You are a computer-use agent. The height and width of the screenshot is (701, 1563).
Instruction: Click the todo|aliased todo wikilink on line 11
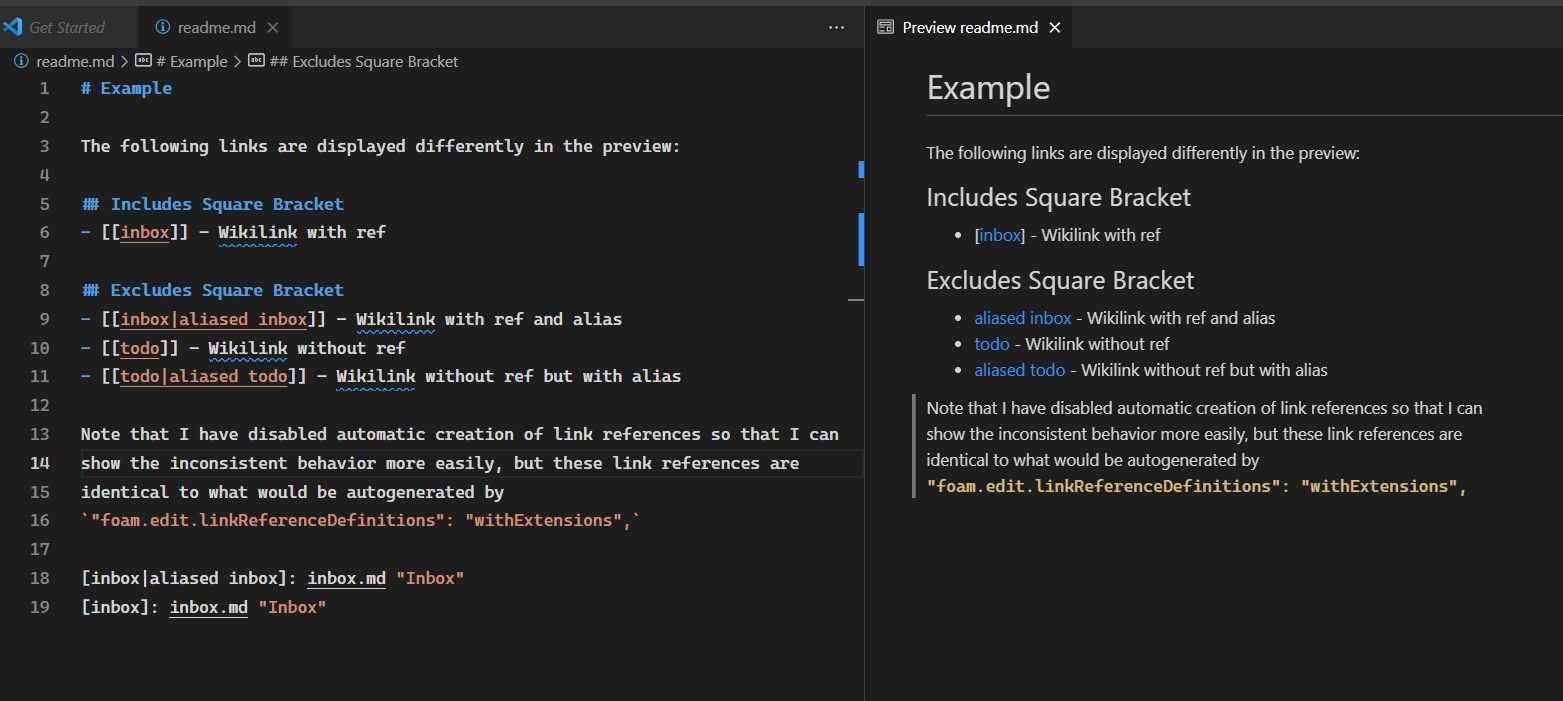(204, 377)
